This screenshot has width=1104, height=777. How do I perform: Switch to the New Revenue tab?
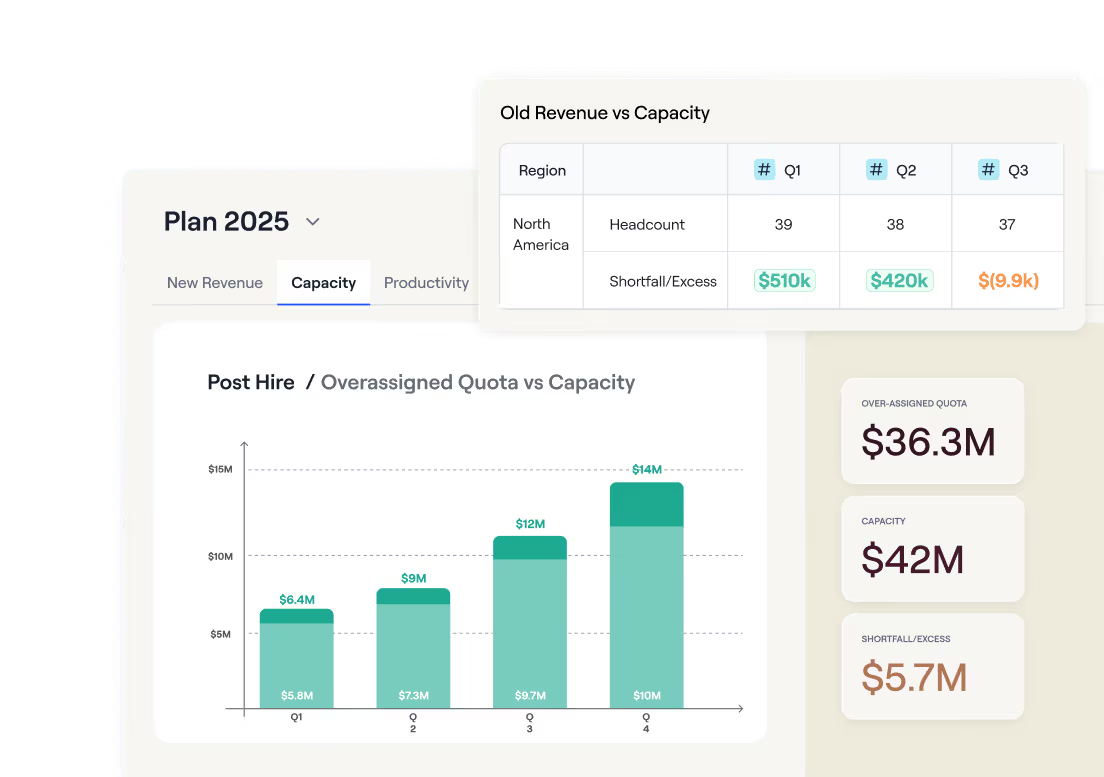click(x=215, y=283)
